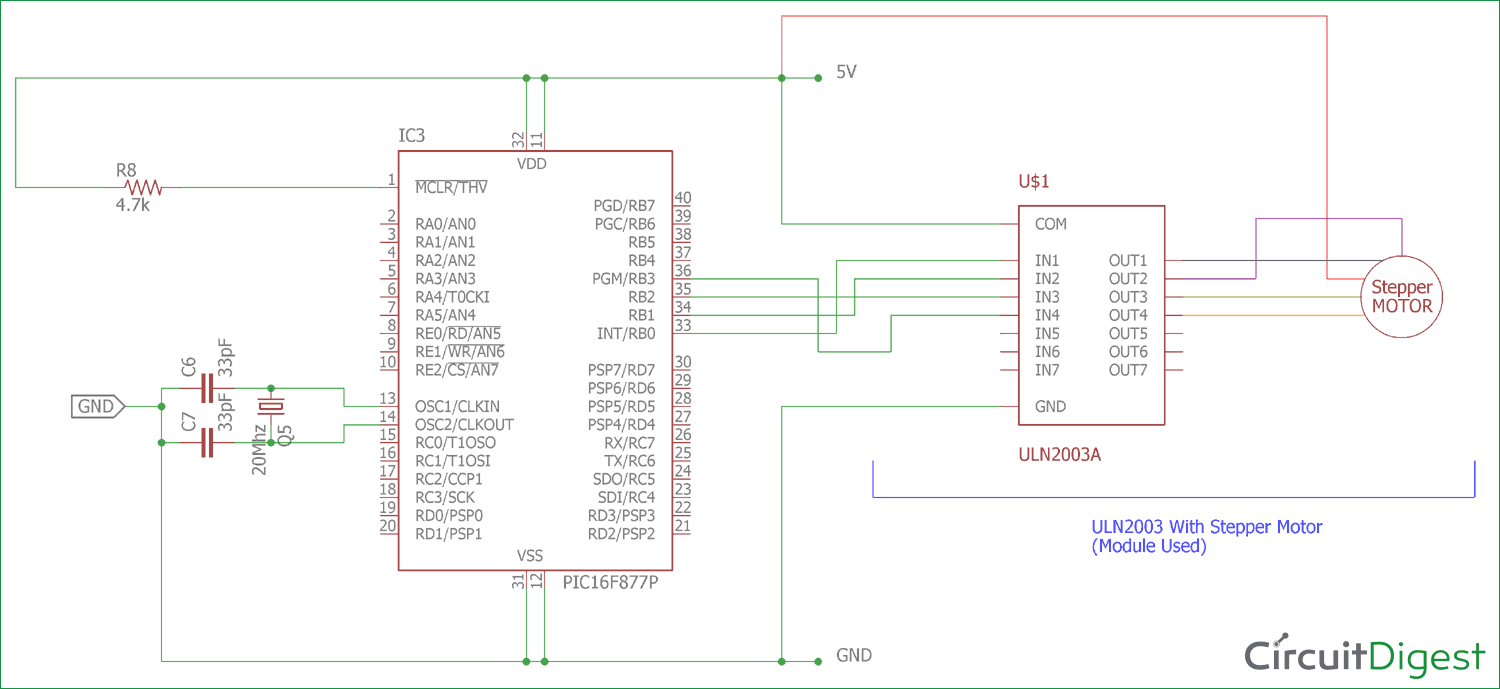Click the CircuitDigest logo
1500x689 pixels.
pos(1362,656)
